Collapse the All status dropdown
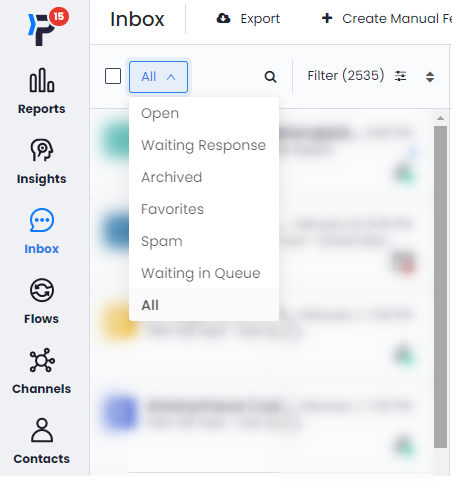 tap(158, 77)
